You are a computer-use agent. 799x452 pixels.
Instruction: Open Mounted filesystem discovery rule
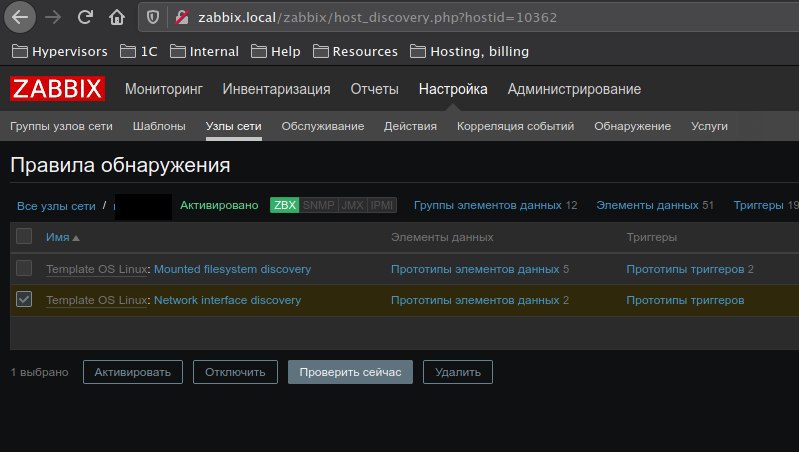click(232, 269)
